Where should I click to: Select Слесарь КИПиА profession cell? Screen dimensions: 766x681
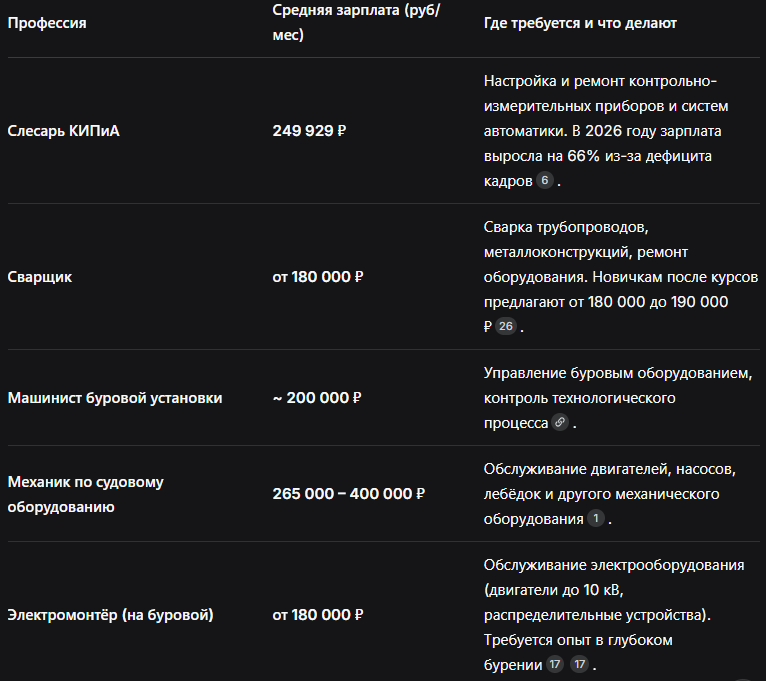coord(64,131)
